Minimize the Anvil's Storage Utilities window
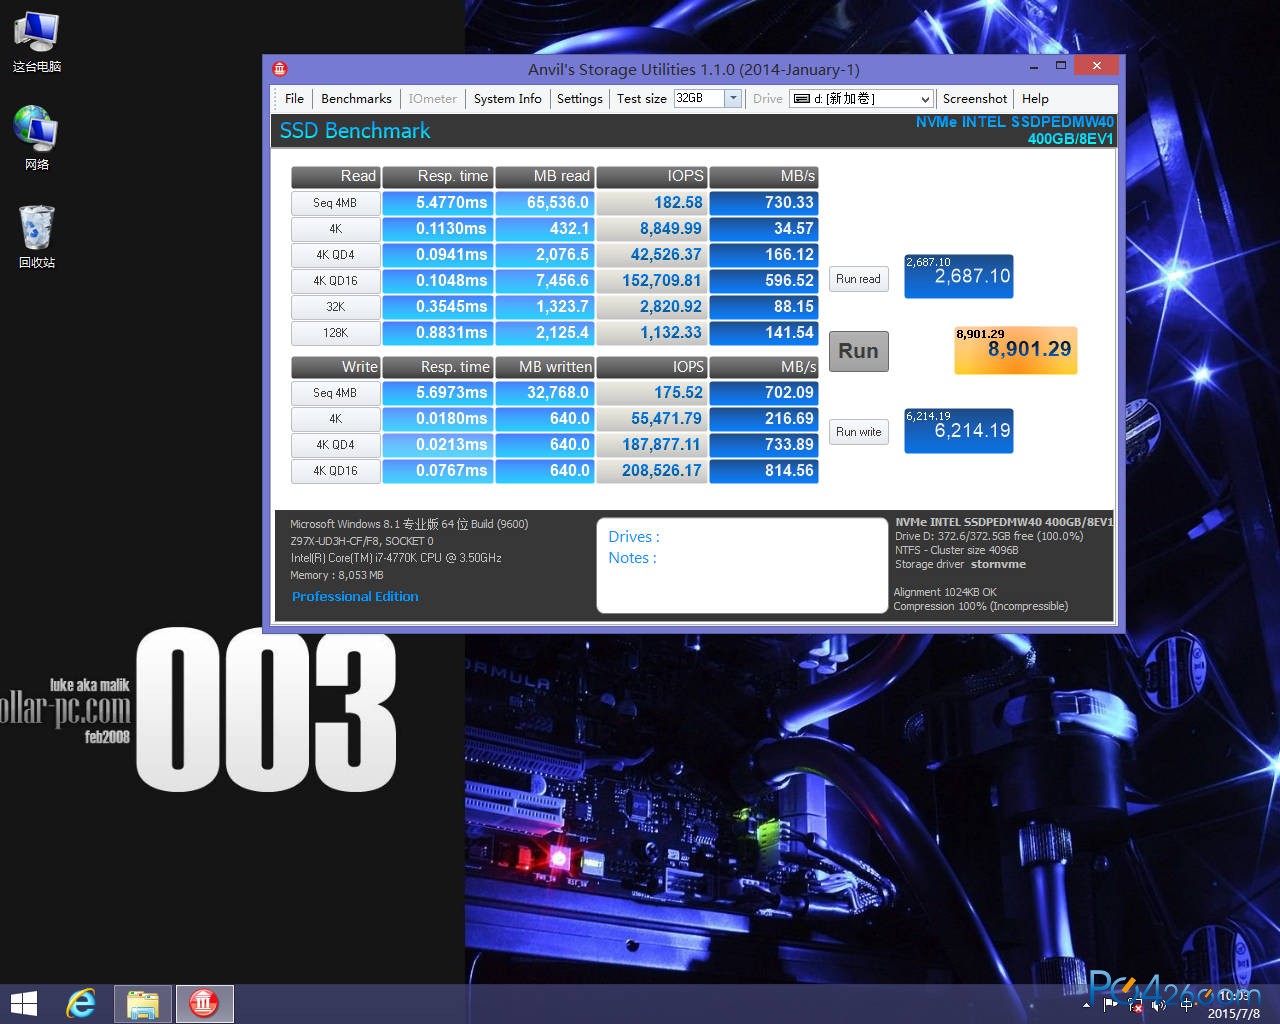The width and height of the screenshot is (1280, 1024). pyautogui.click(x=1032, y=66)
